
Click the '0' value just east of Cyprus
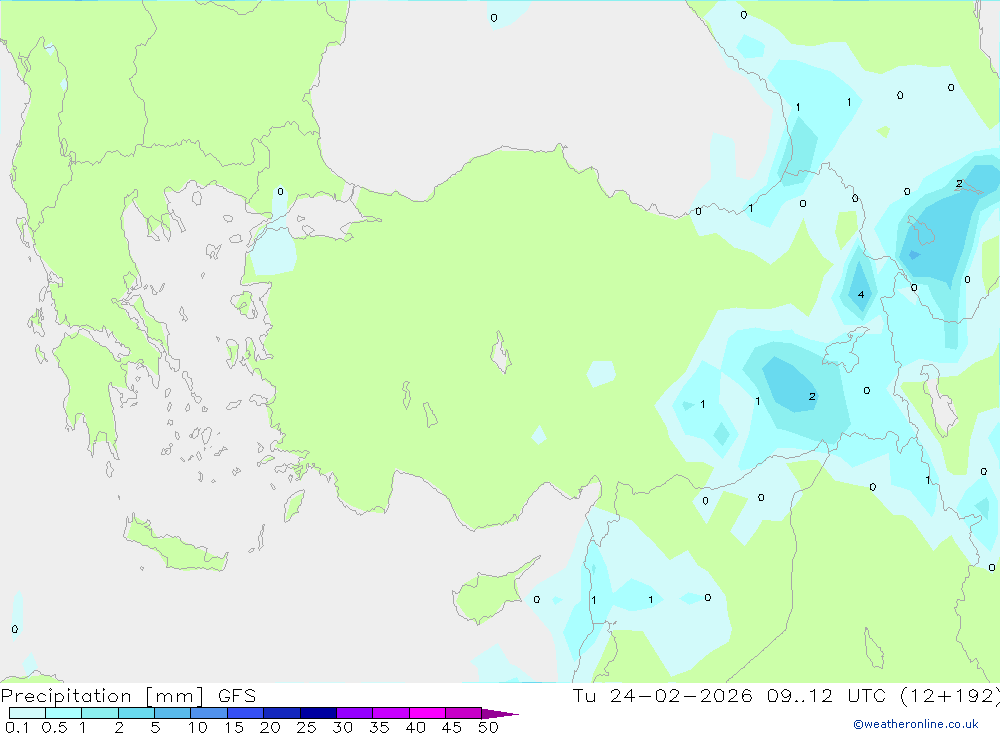coord(536,600)
